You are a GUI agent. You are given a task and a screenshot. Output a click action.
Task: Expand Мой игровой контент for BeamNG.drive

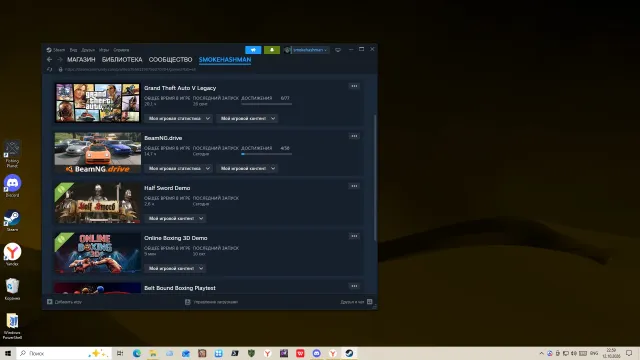coord(247,168)
